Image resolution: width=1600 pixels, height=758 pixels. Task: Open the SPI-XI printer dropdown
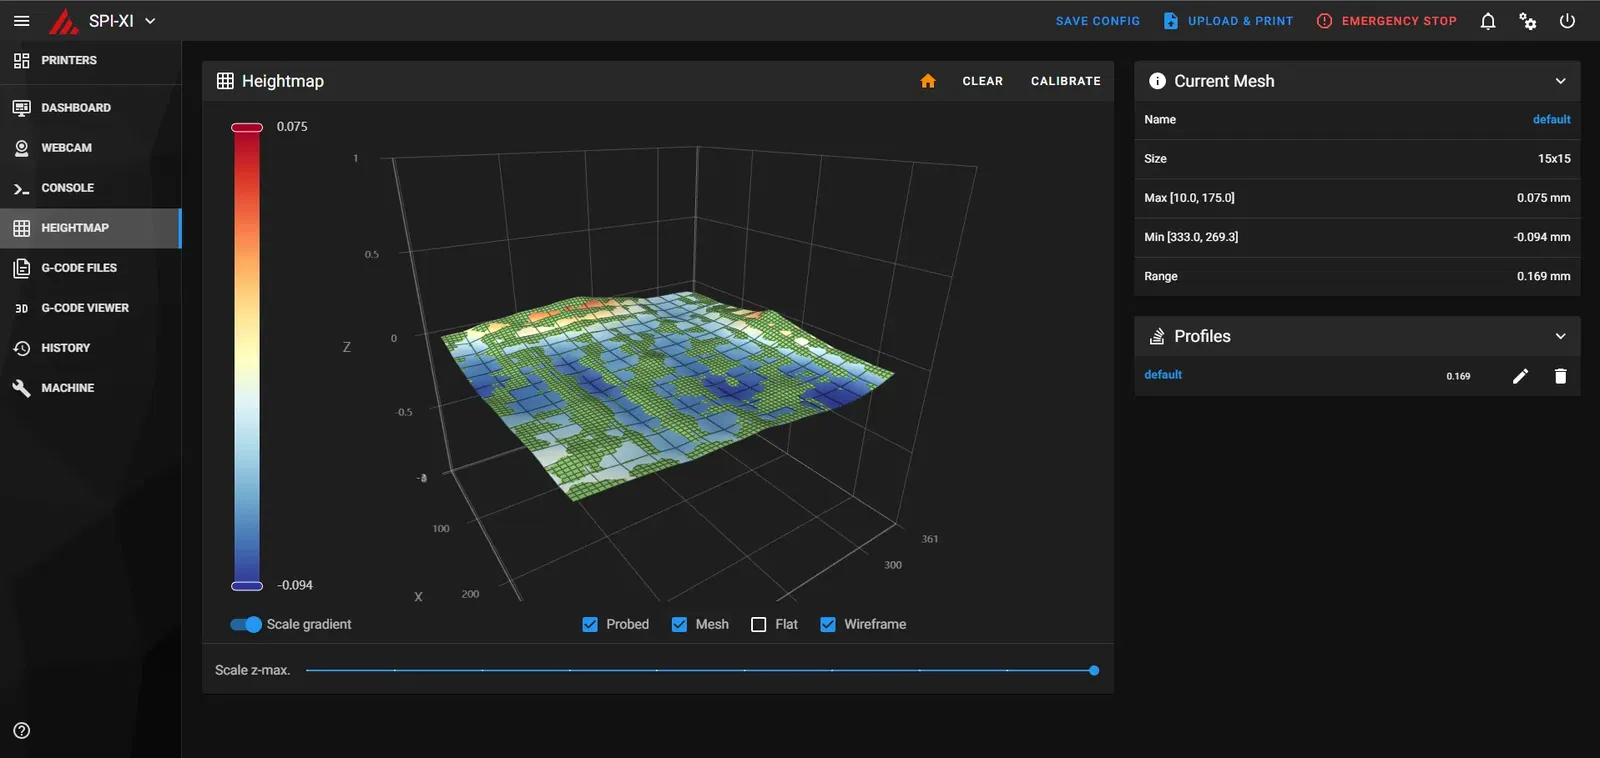click(150, 21)
